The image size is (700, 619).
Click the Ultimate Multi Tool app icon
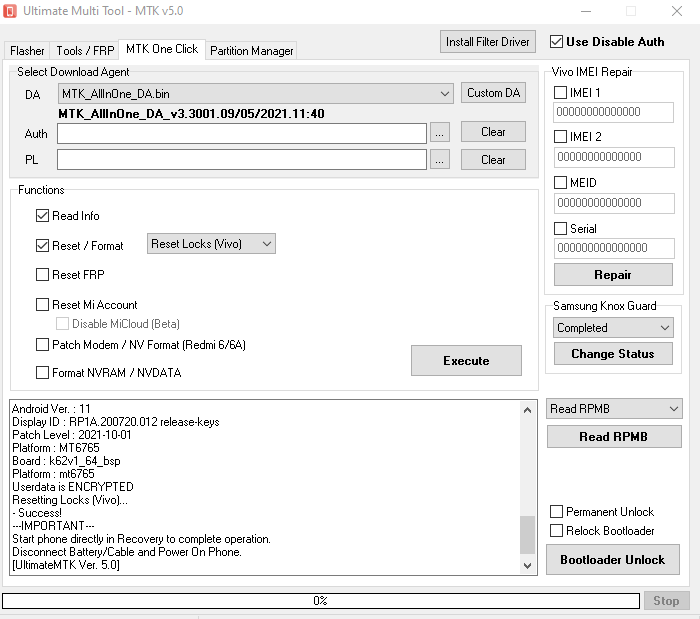click(x=9, y=11)
